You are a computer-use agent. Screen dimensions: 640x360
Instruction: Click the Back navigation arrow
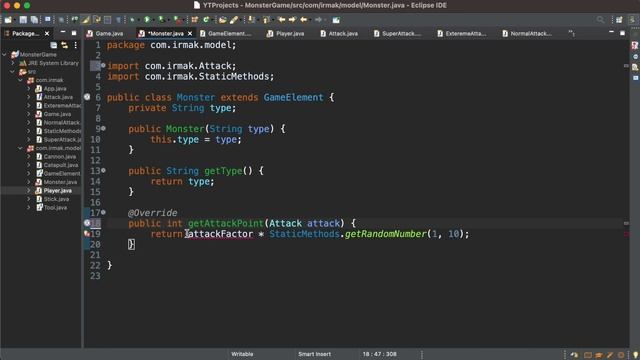click(304, 20)
